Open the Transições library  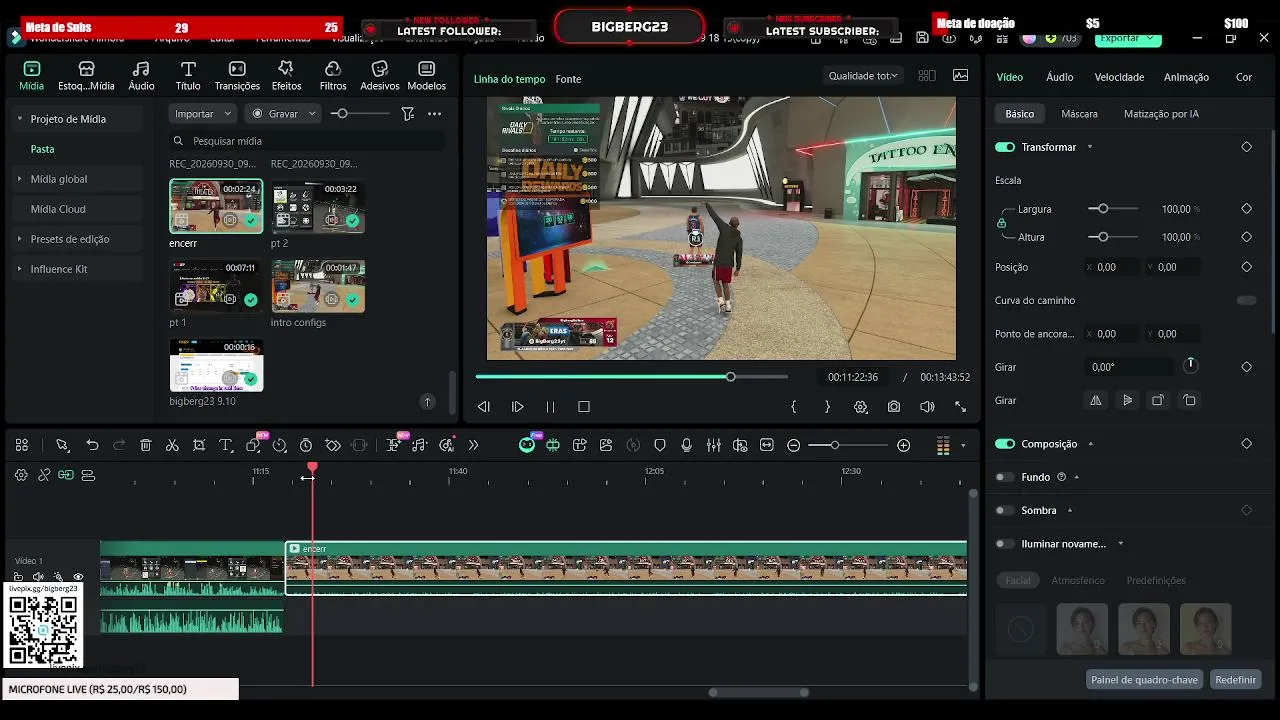coord(237,75)
